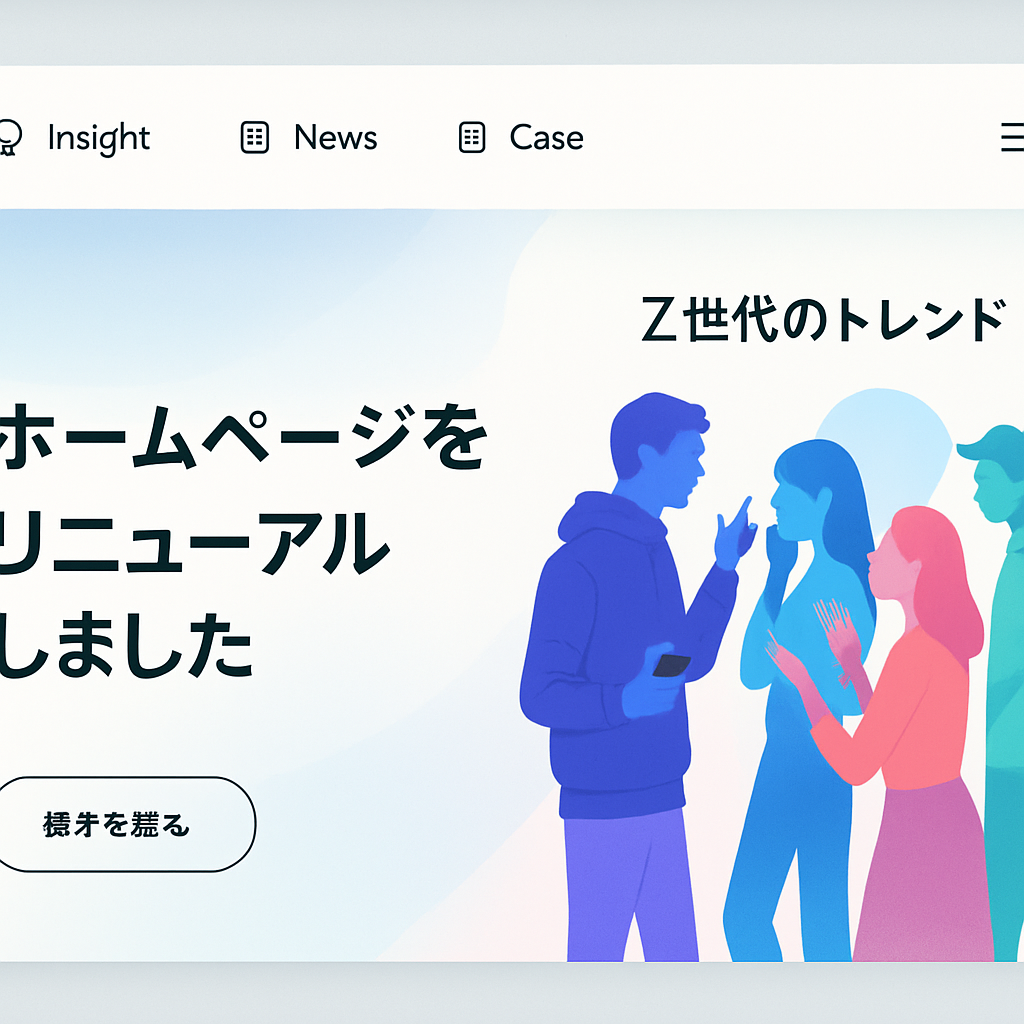Click the Z世代のトレンド heading
1024x1024 pixels.
(x=823, y=319)
